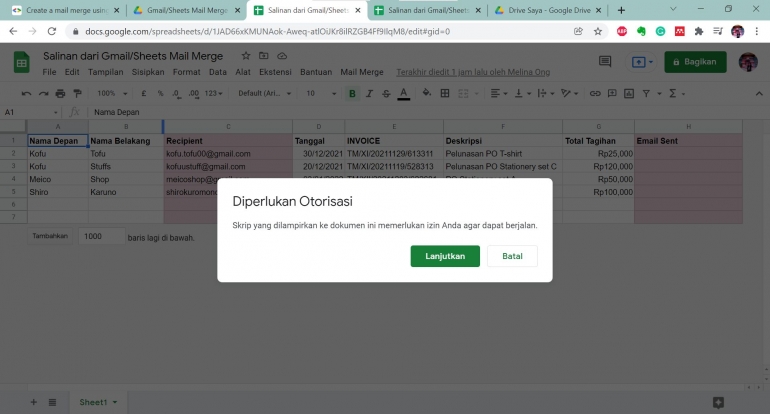This screenshot has height=414, width=770.
Task: Click the functions sigma icon
Action: pos(673,93)
